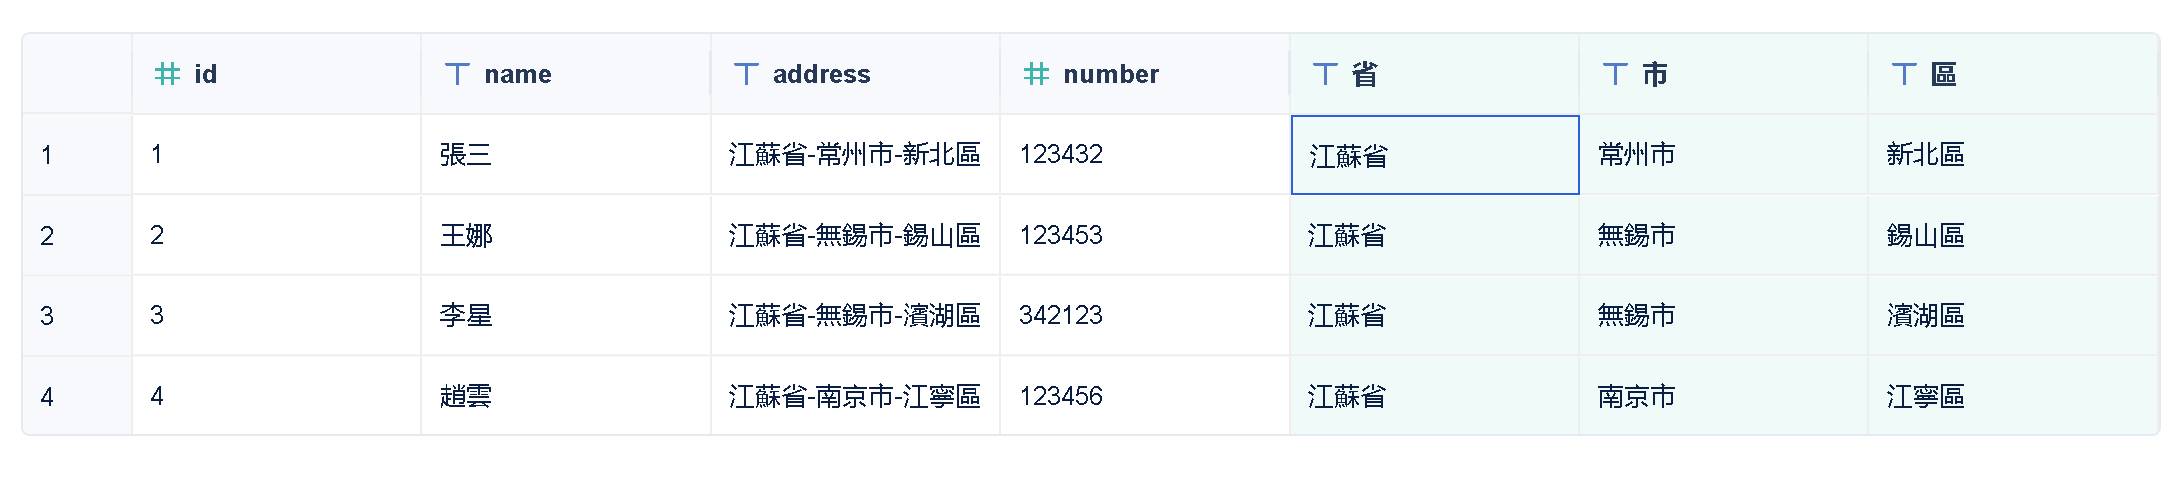Select the address cell 江蘇省-無錫市-錫山區
This screenshot has height=482, width=2180.
click(x=855, y=236)
